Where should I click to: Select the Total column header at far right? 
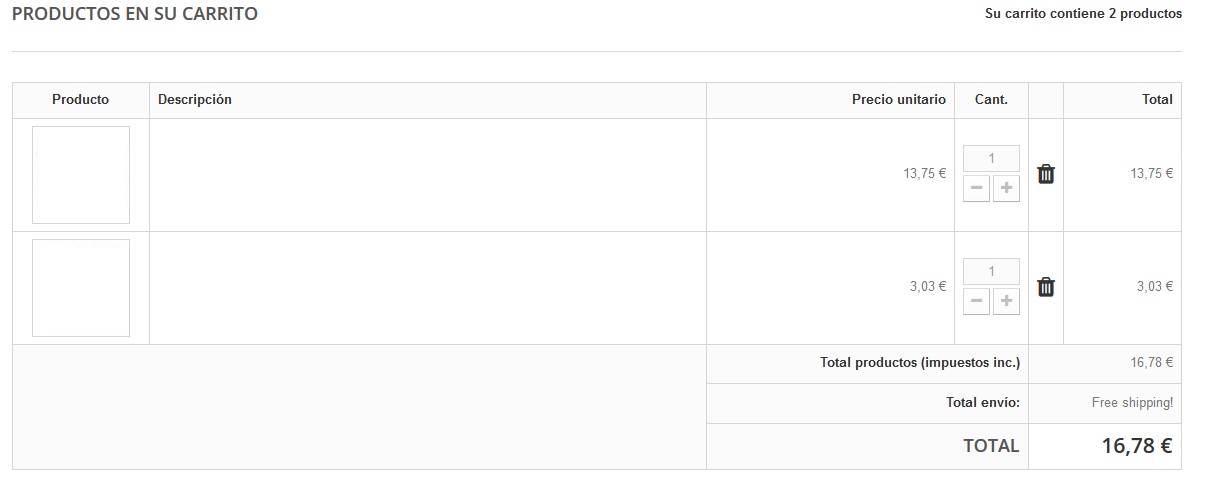click(x=1157, y=100)
